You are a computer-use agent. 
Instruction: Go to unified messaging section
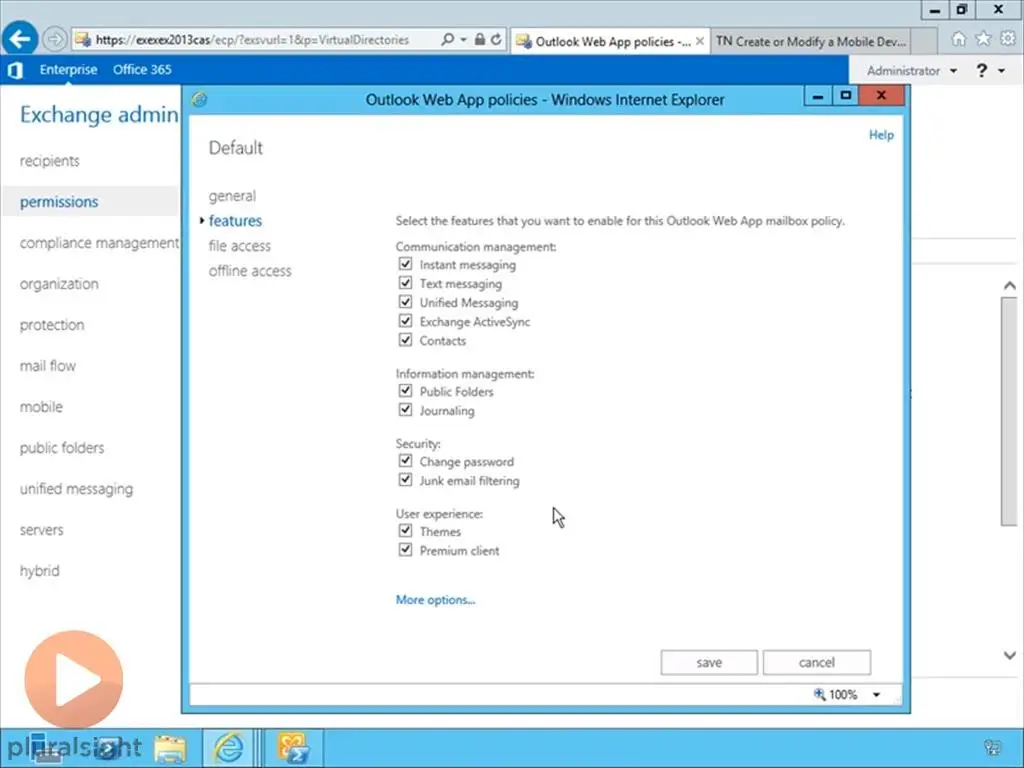point(76,488)
